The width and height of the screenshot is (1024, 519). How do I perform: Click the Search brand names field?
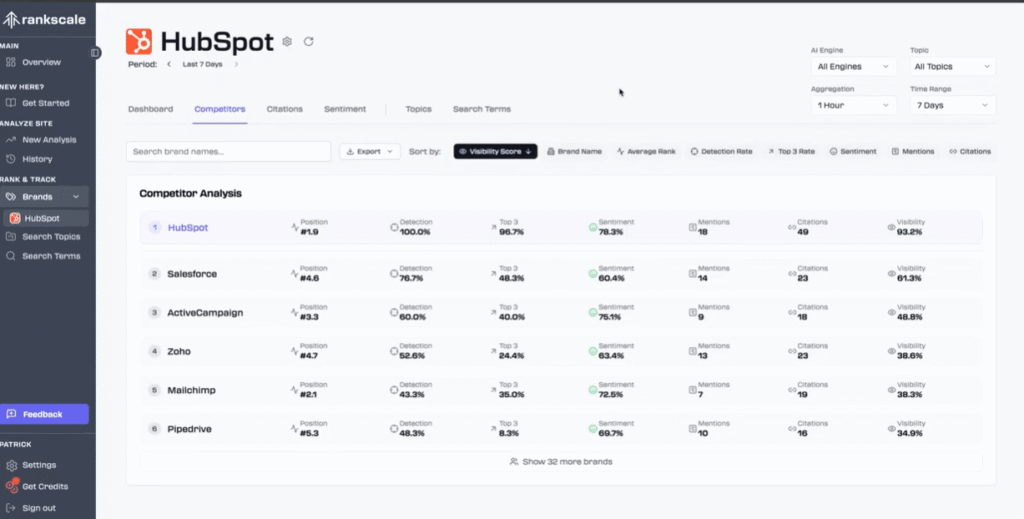tap(229, 151)
